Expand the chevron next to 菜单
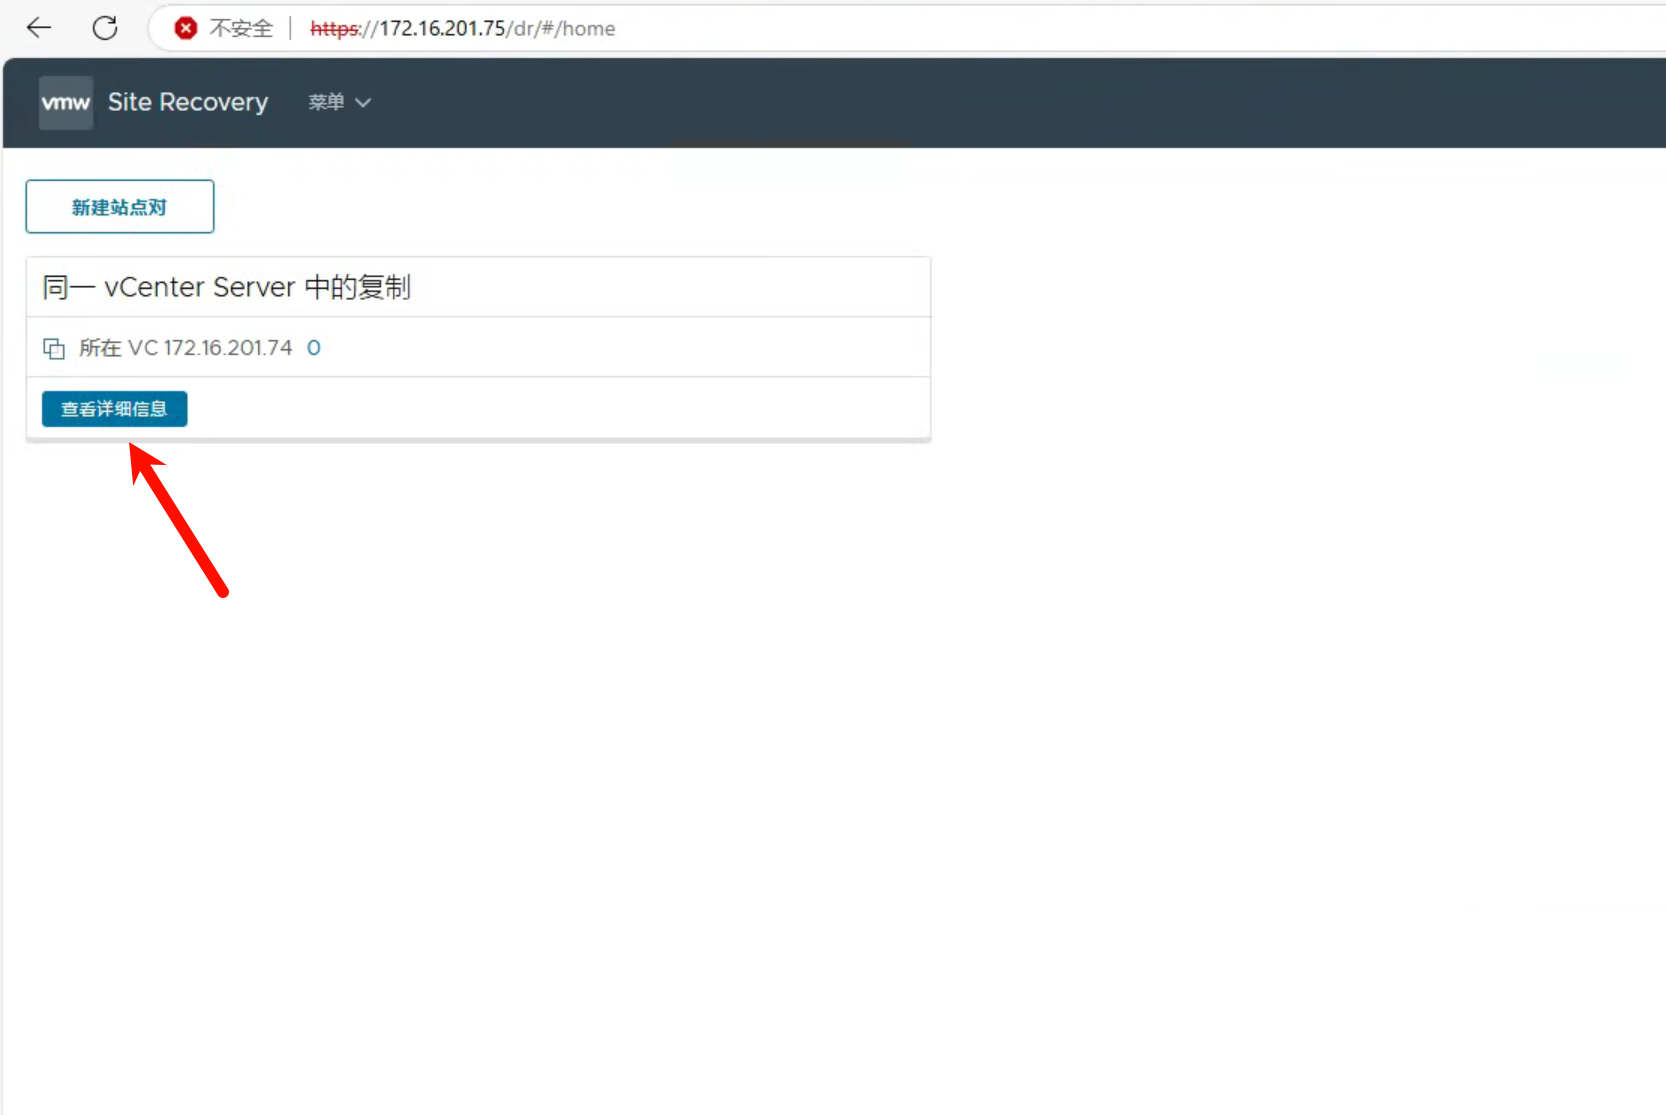Image resolution: width=1666 pixels, height=1115 pixels. tap(363, 103)
